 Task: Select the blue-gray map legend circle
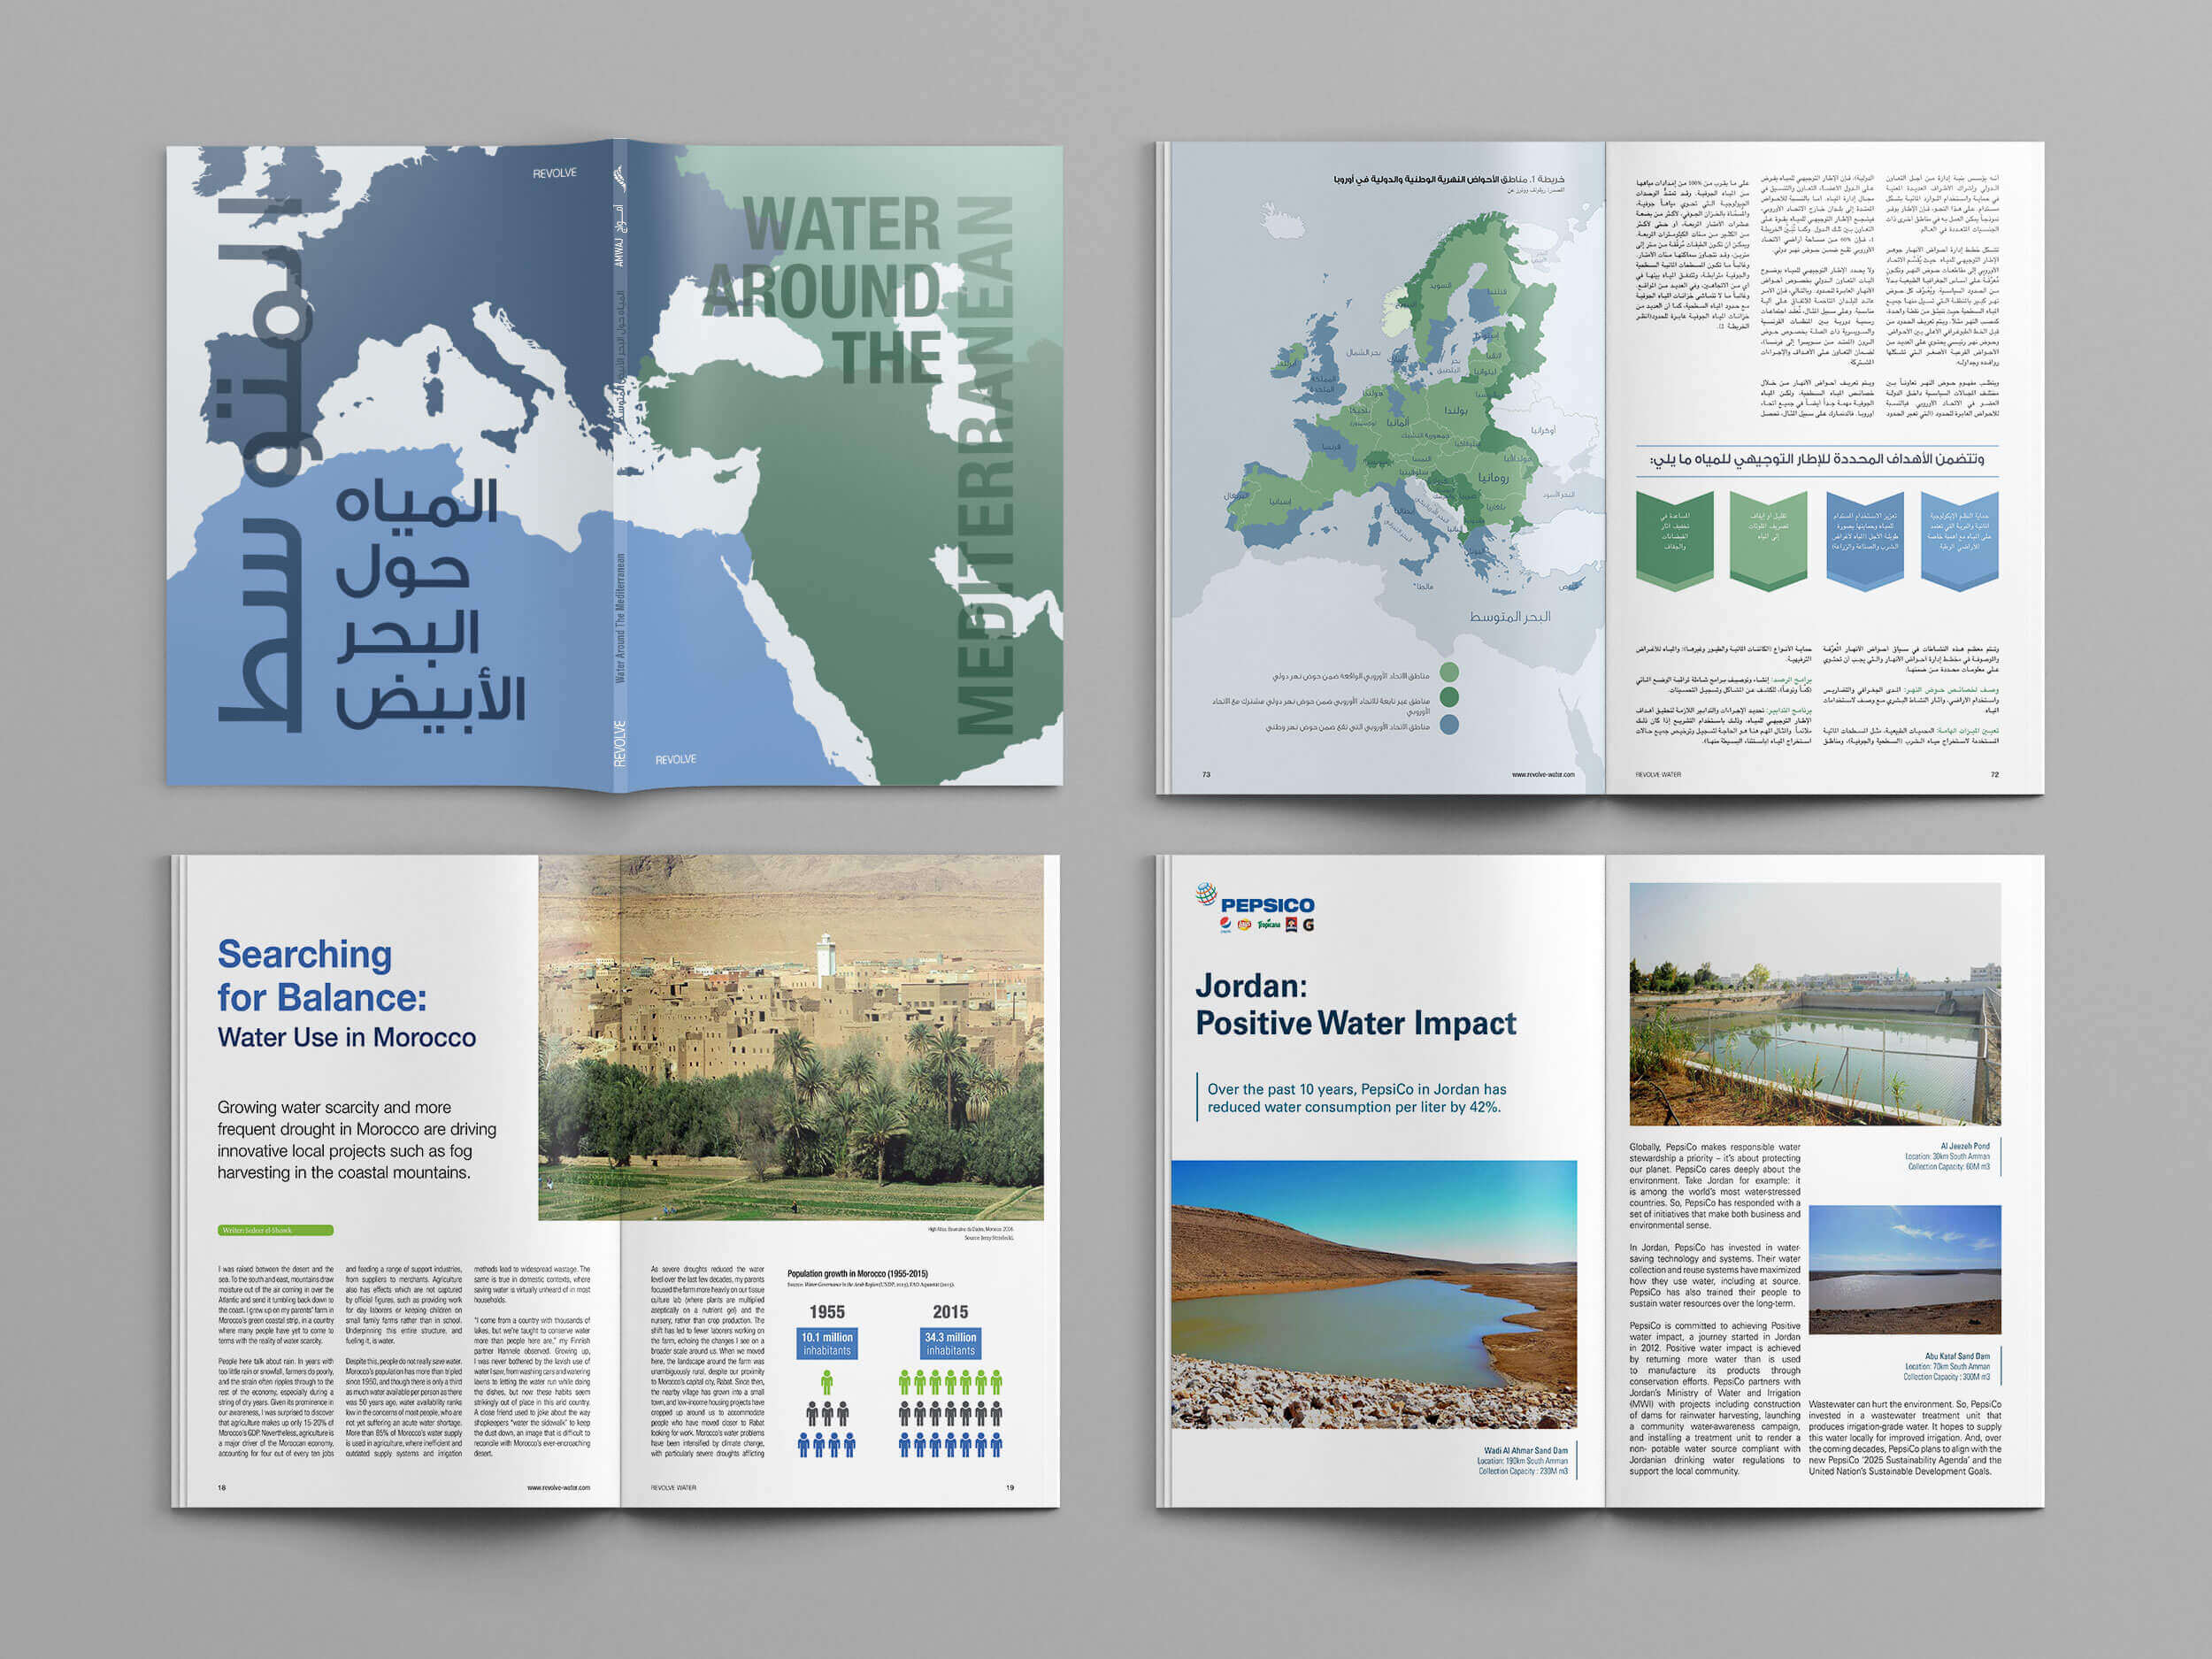coord(1448,725)
